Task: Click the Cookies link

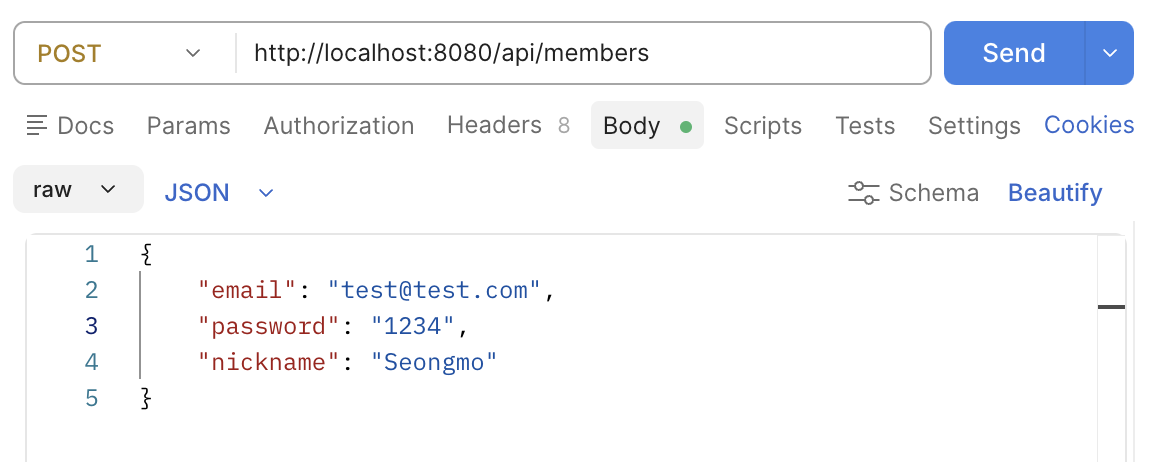Action: (x=1089, y=125)
